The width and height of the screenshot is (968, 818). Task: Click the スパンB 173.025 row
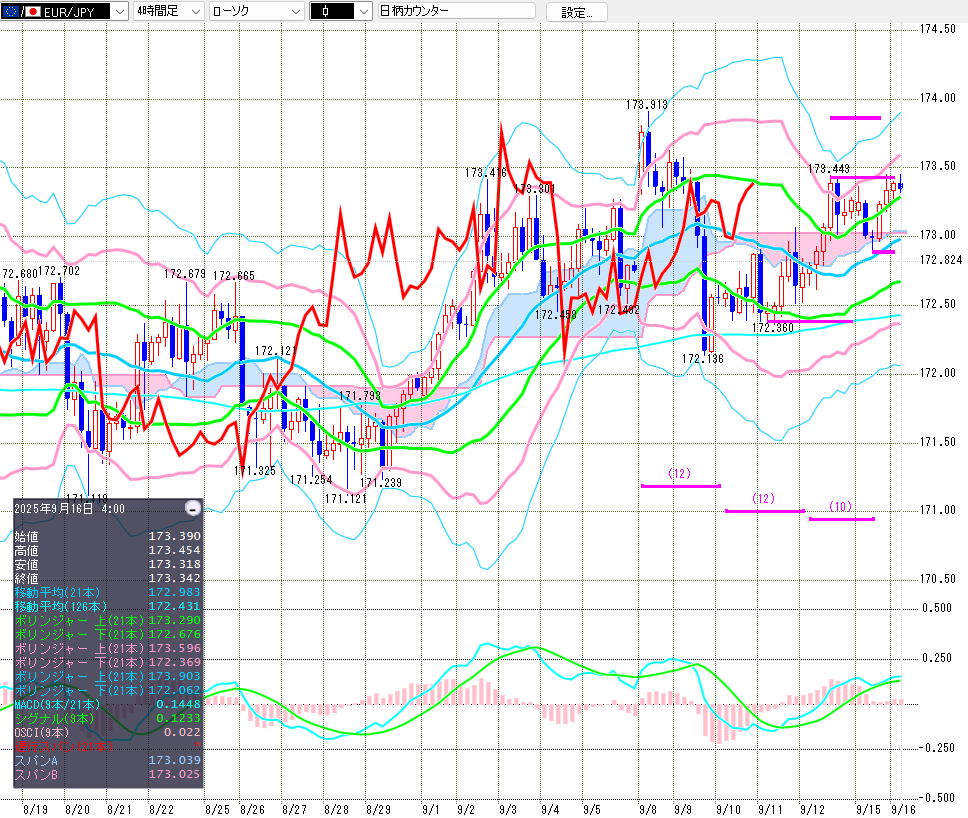click(x=107, y=774)
